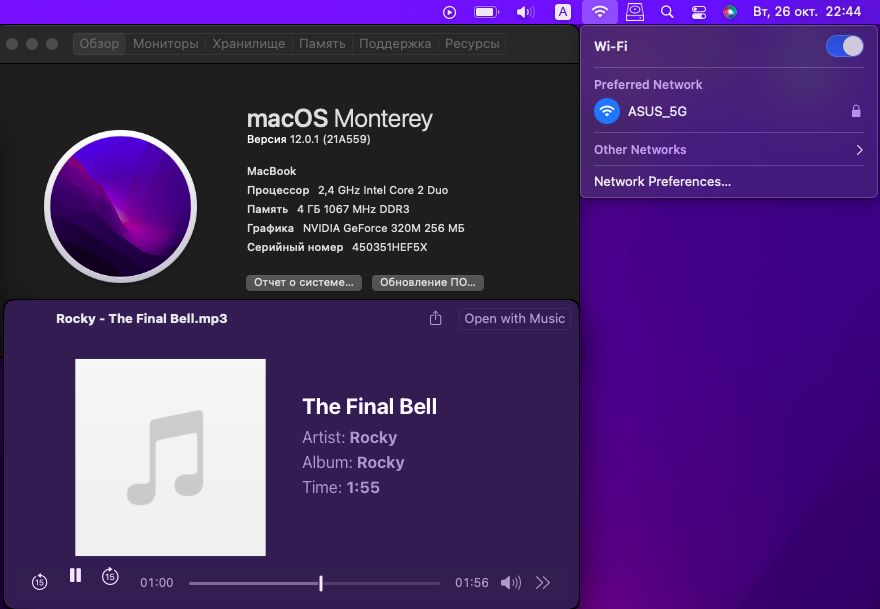
Task: Click the 'MacBook' model name text
Action: (x=272, y=171)
